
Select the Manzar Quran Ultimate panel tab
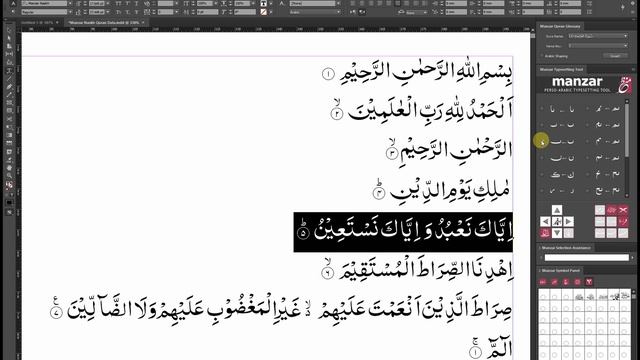tap(560, 26)
